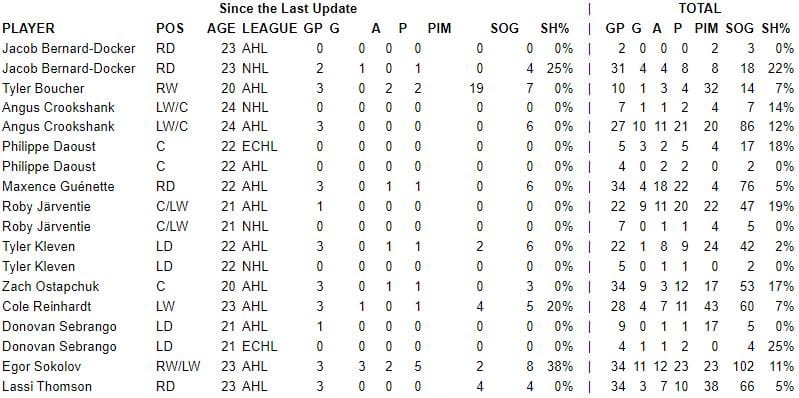
Task: Select Zach Ostapchuk's name
Action: tap(50, 286)
